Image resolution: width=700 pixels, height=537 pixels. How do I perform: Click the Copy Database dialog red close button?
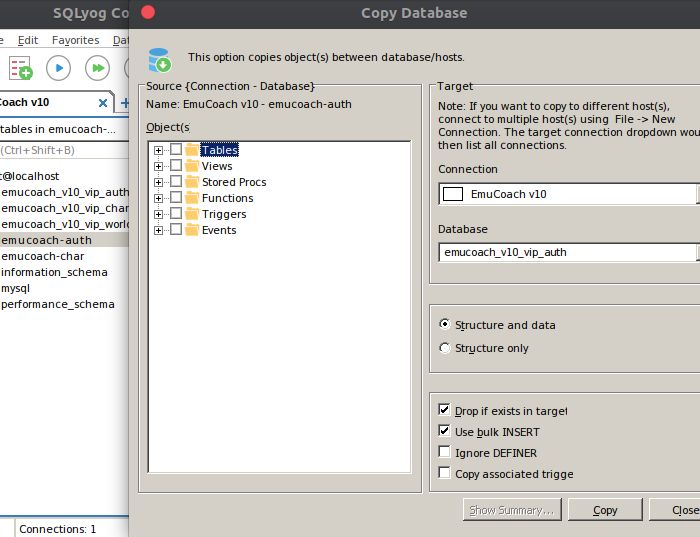click(148, 12)
